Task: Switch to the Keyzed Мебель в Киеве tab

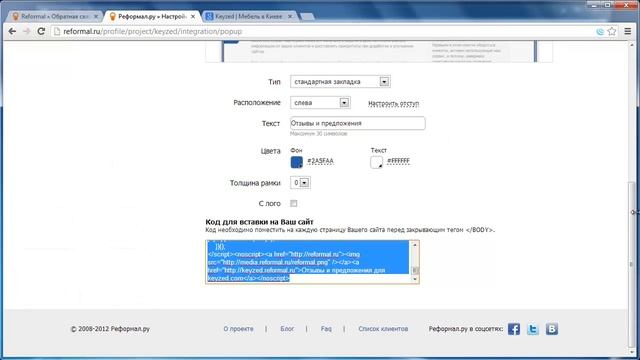Action: (249, 16)
